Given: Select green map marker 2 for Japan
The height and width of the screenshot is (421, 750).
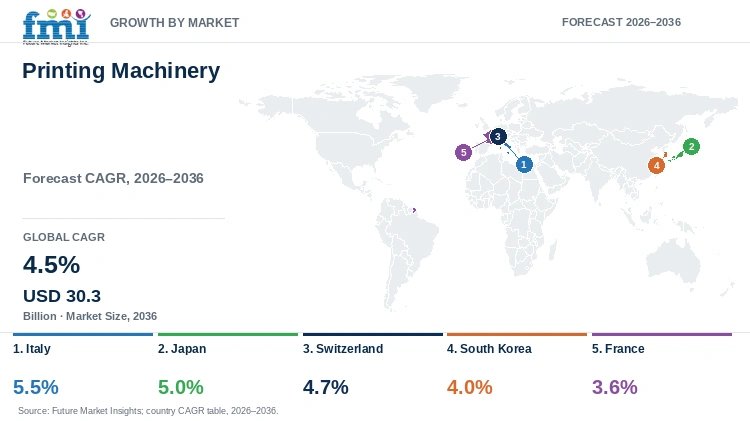Looking at the screenshot, I should [x=691, y=146].
